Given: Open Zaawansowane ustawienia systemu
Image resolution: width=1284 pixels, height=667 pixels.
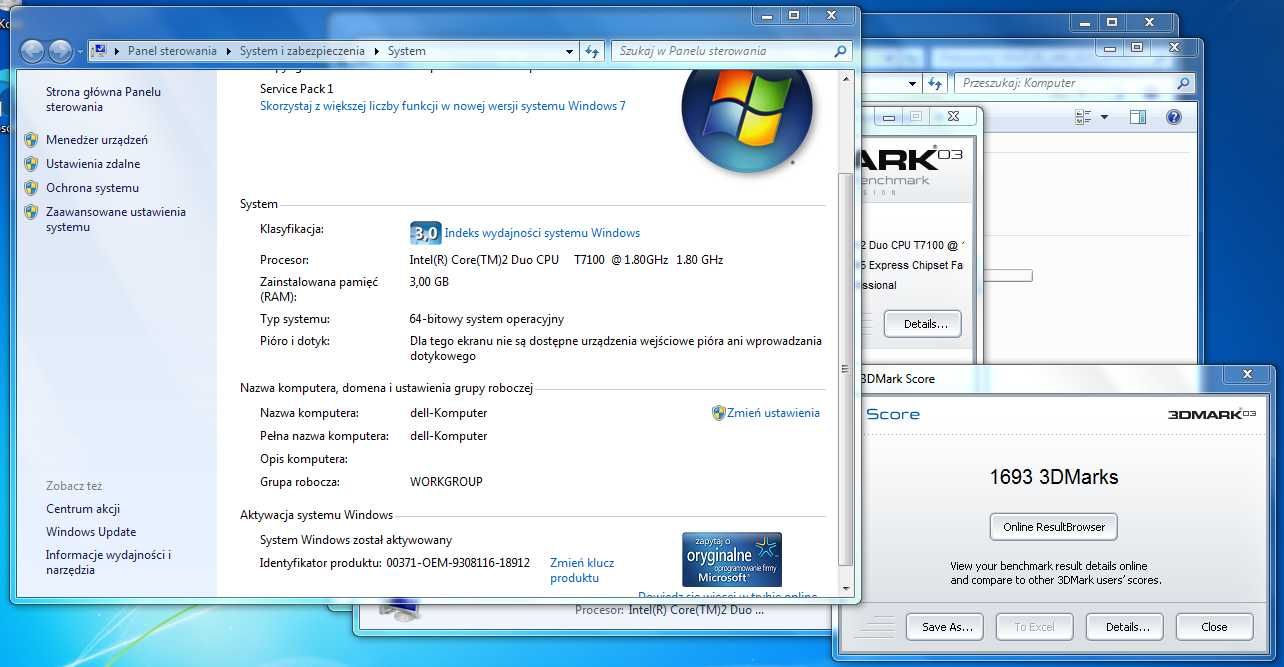Looking at the screenshot, I should 116,219.
